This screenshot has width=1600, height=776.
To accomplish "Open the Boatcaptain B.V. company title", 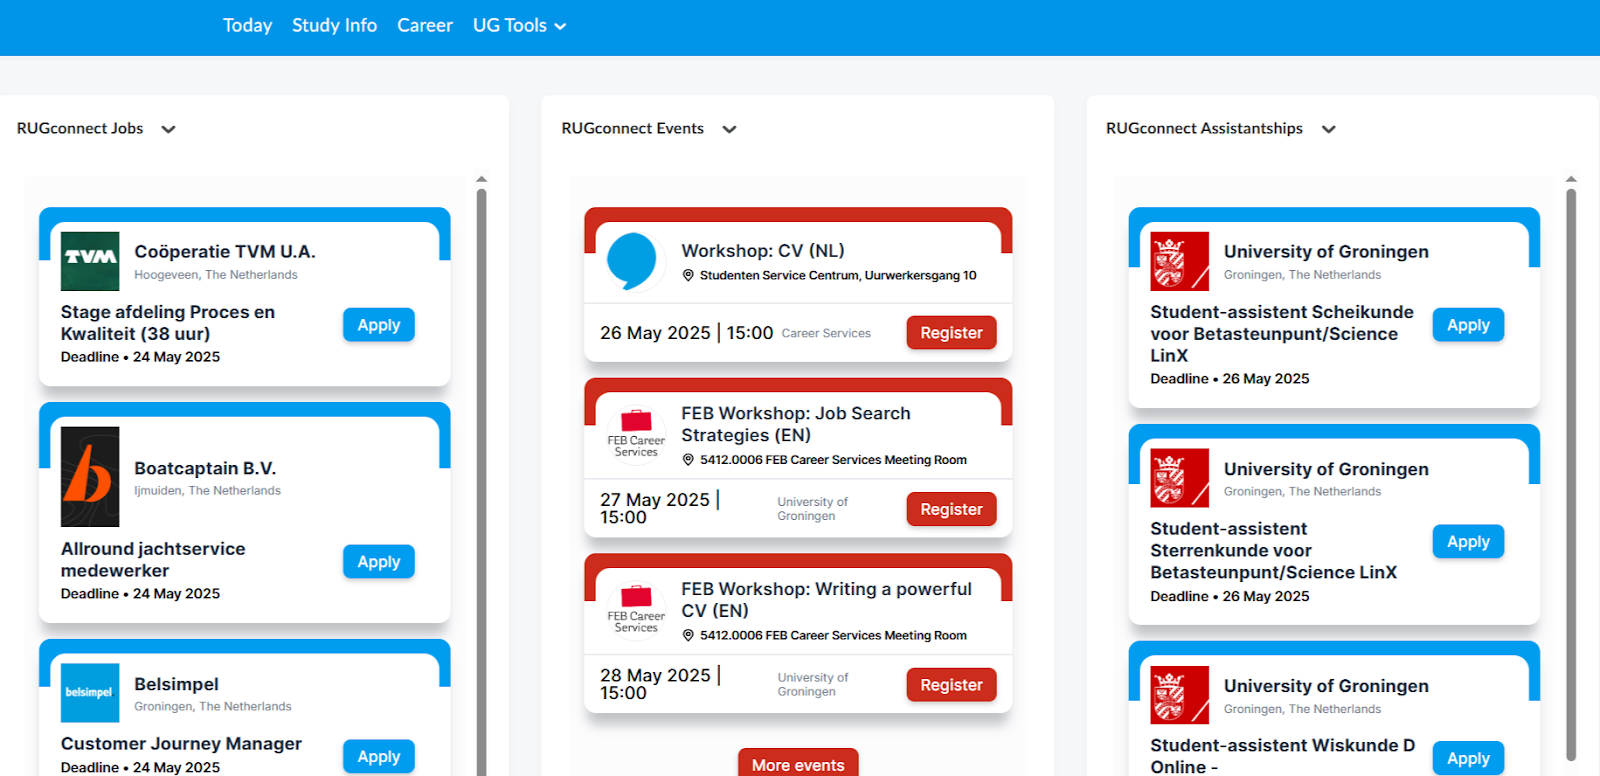I will [x=205, y=468].
